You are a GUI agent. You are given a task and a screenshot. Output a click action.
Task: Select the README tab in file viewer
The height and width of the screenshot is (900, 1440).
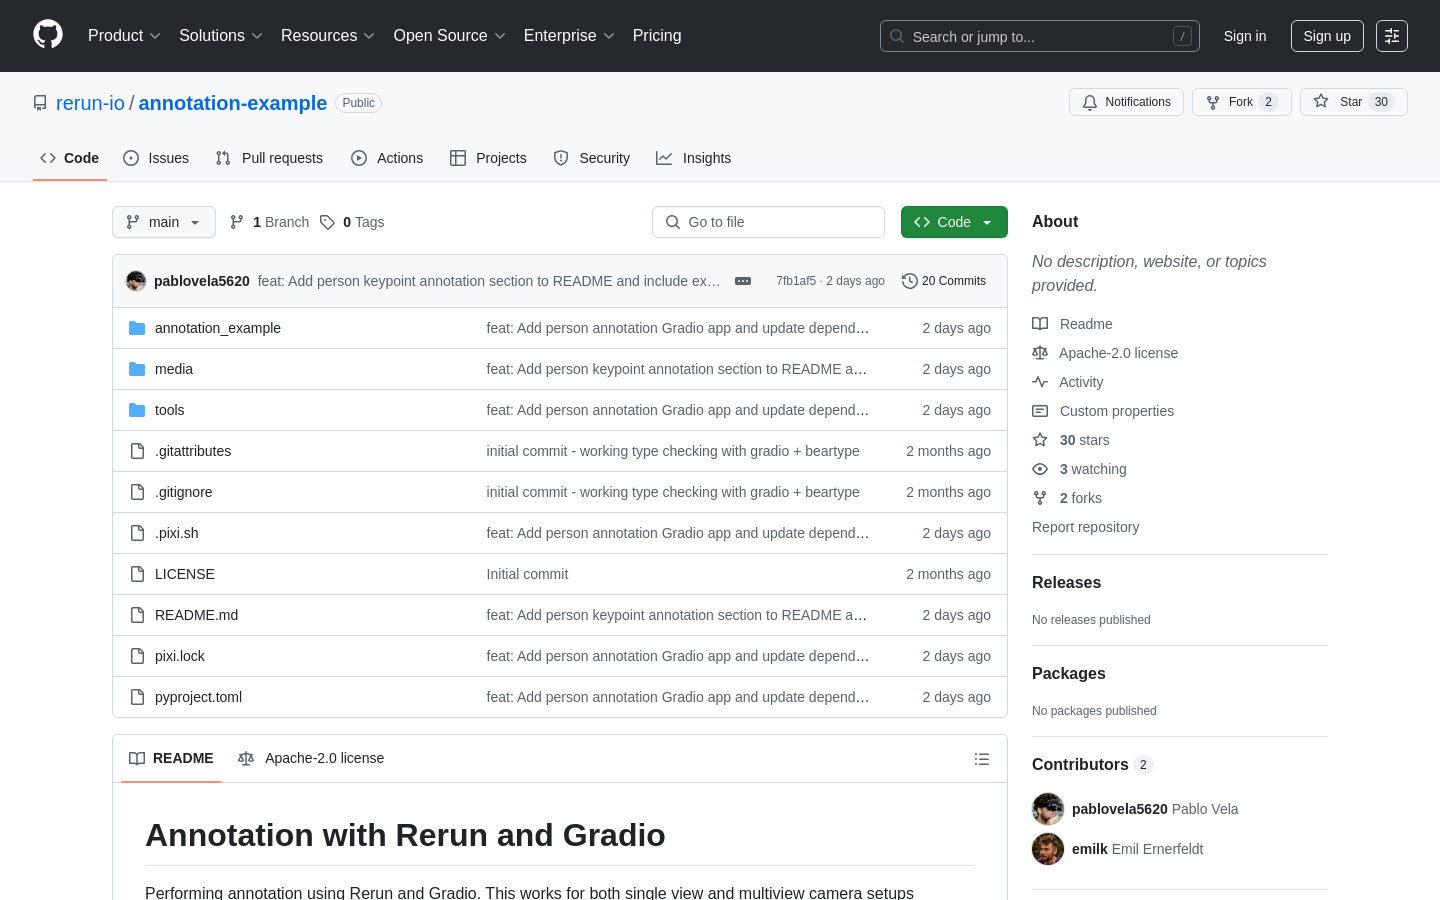click(171, 759)
